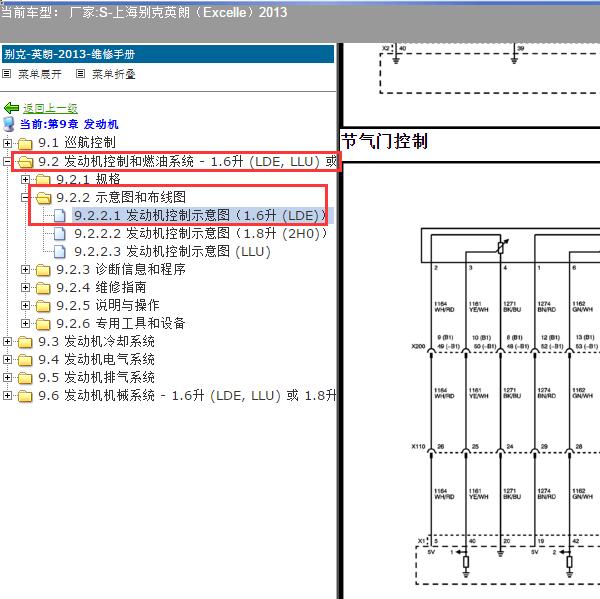This screenshot has height=599, width=600.
Task: Open 9.2.1 规格 entry
Action: [88, 179]
